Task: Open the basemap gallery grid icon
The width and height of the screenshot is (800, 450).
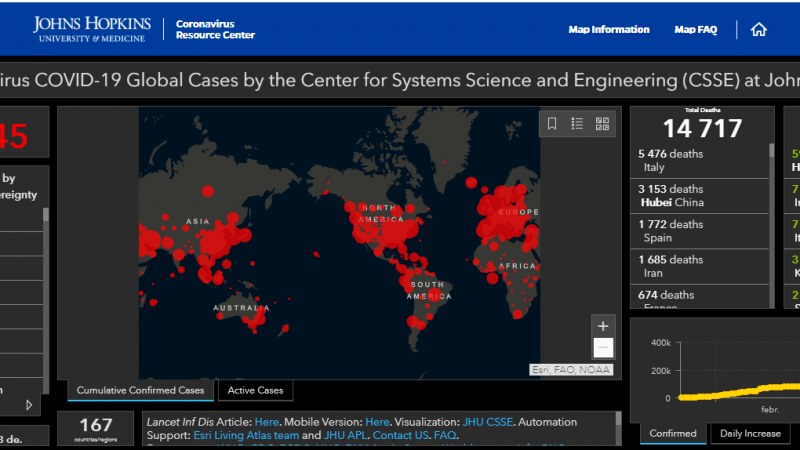Action: pos(602,123)
